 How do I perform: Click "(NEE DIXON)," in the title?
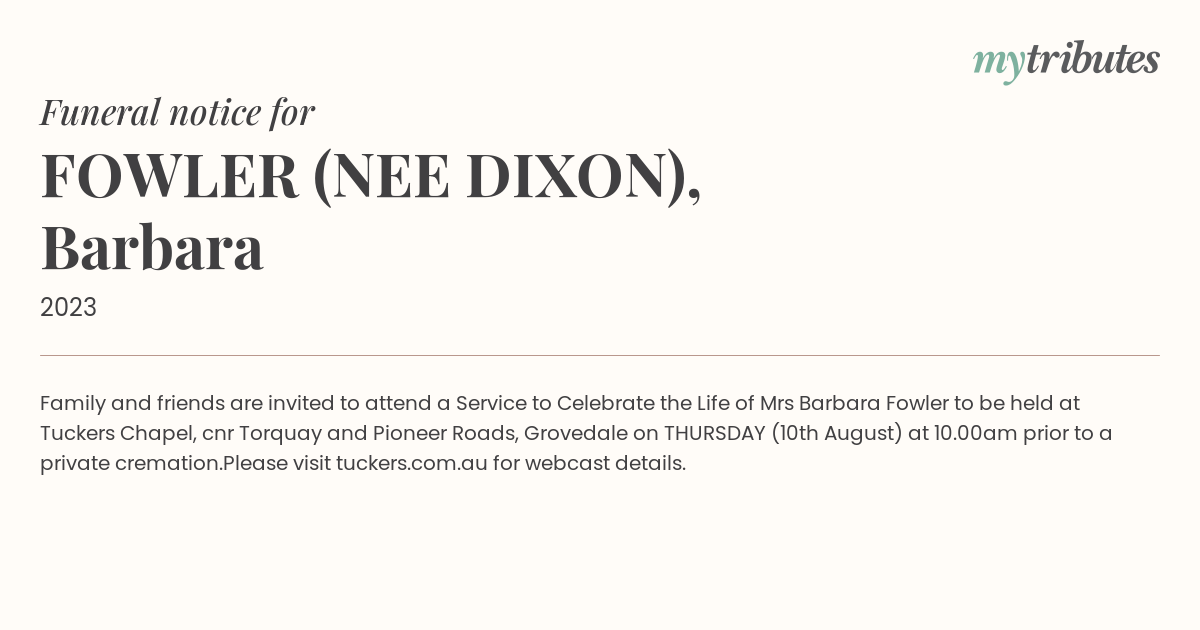coord(507,178)
